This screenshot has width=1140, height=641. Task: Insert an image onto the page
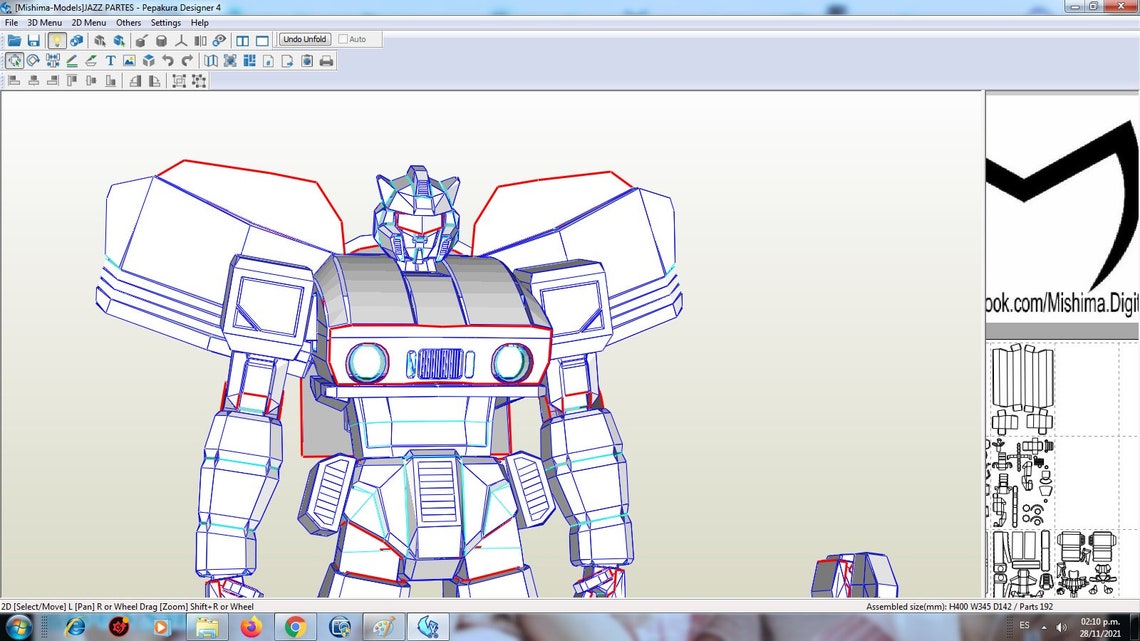129,60
